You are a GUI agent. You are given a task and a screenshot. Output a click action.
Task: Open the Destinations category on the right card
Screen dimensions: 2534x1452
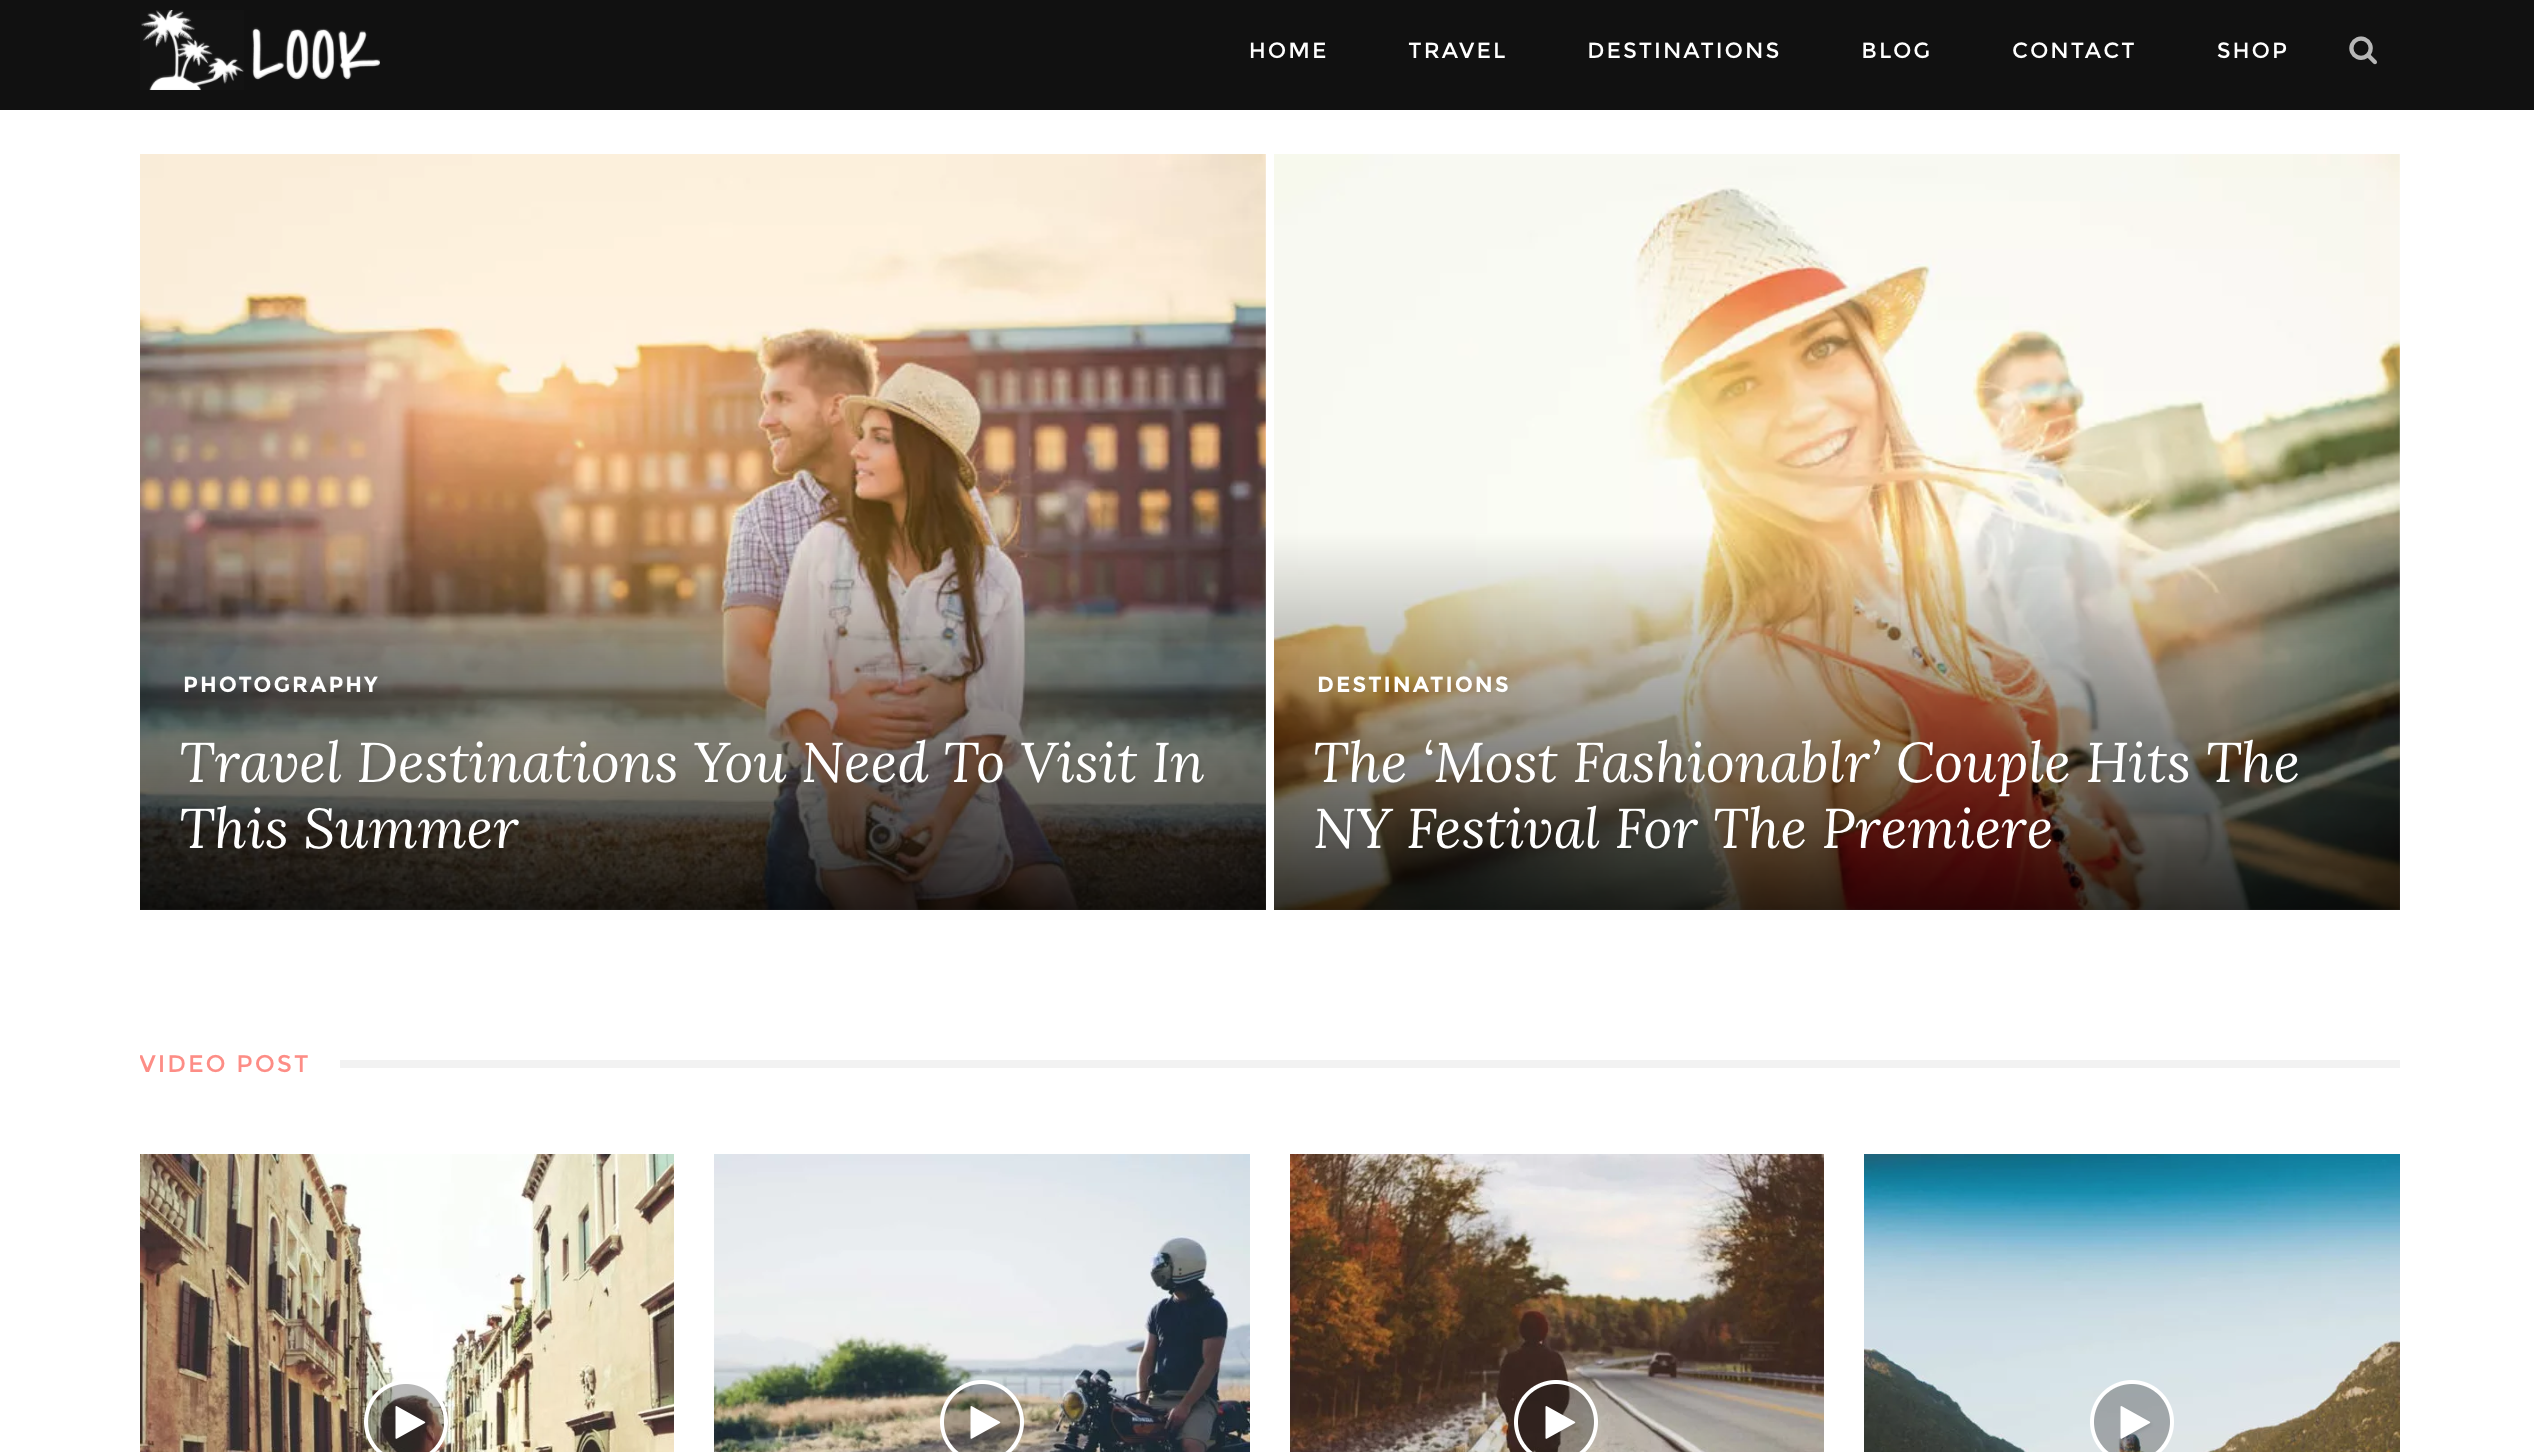(x=1413, y=684)
